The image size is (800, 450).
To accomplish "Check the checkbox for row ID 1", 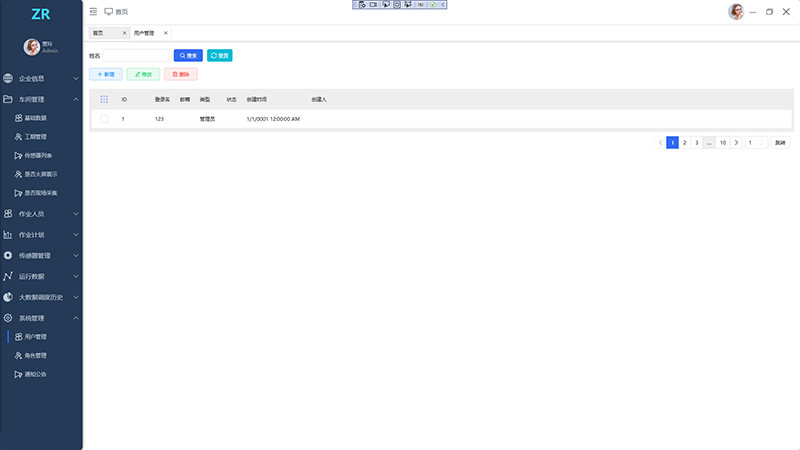I will (104, 119).
